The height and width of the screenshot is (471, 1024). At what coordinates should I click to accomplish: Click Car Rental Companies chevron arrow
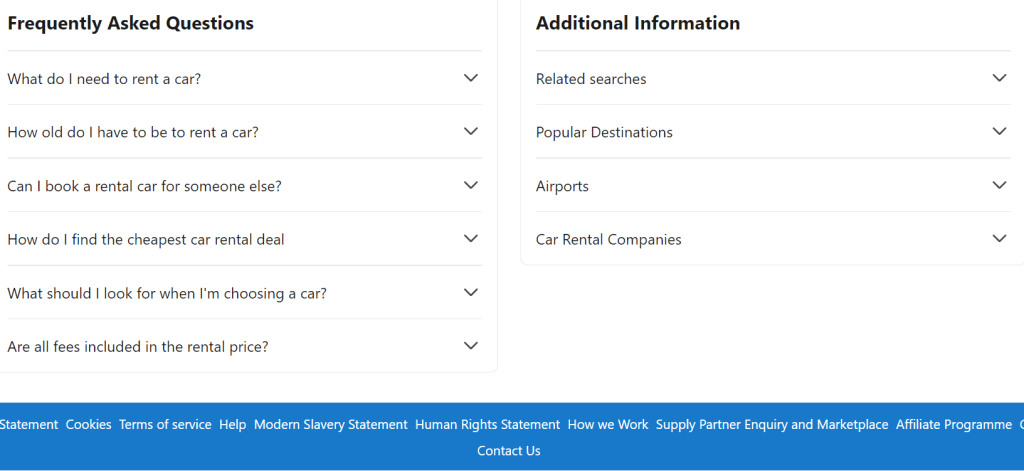(x=999, y=238)
